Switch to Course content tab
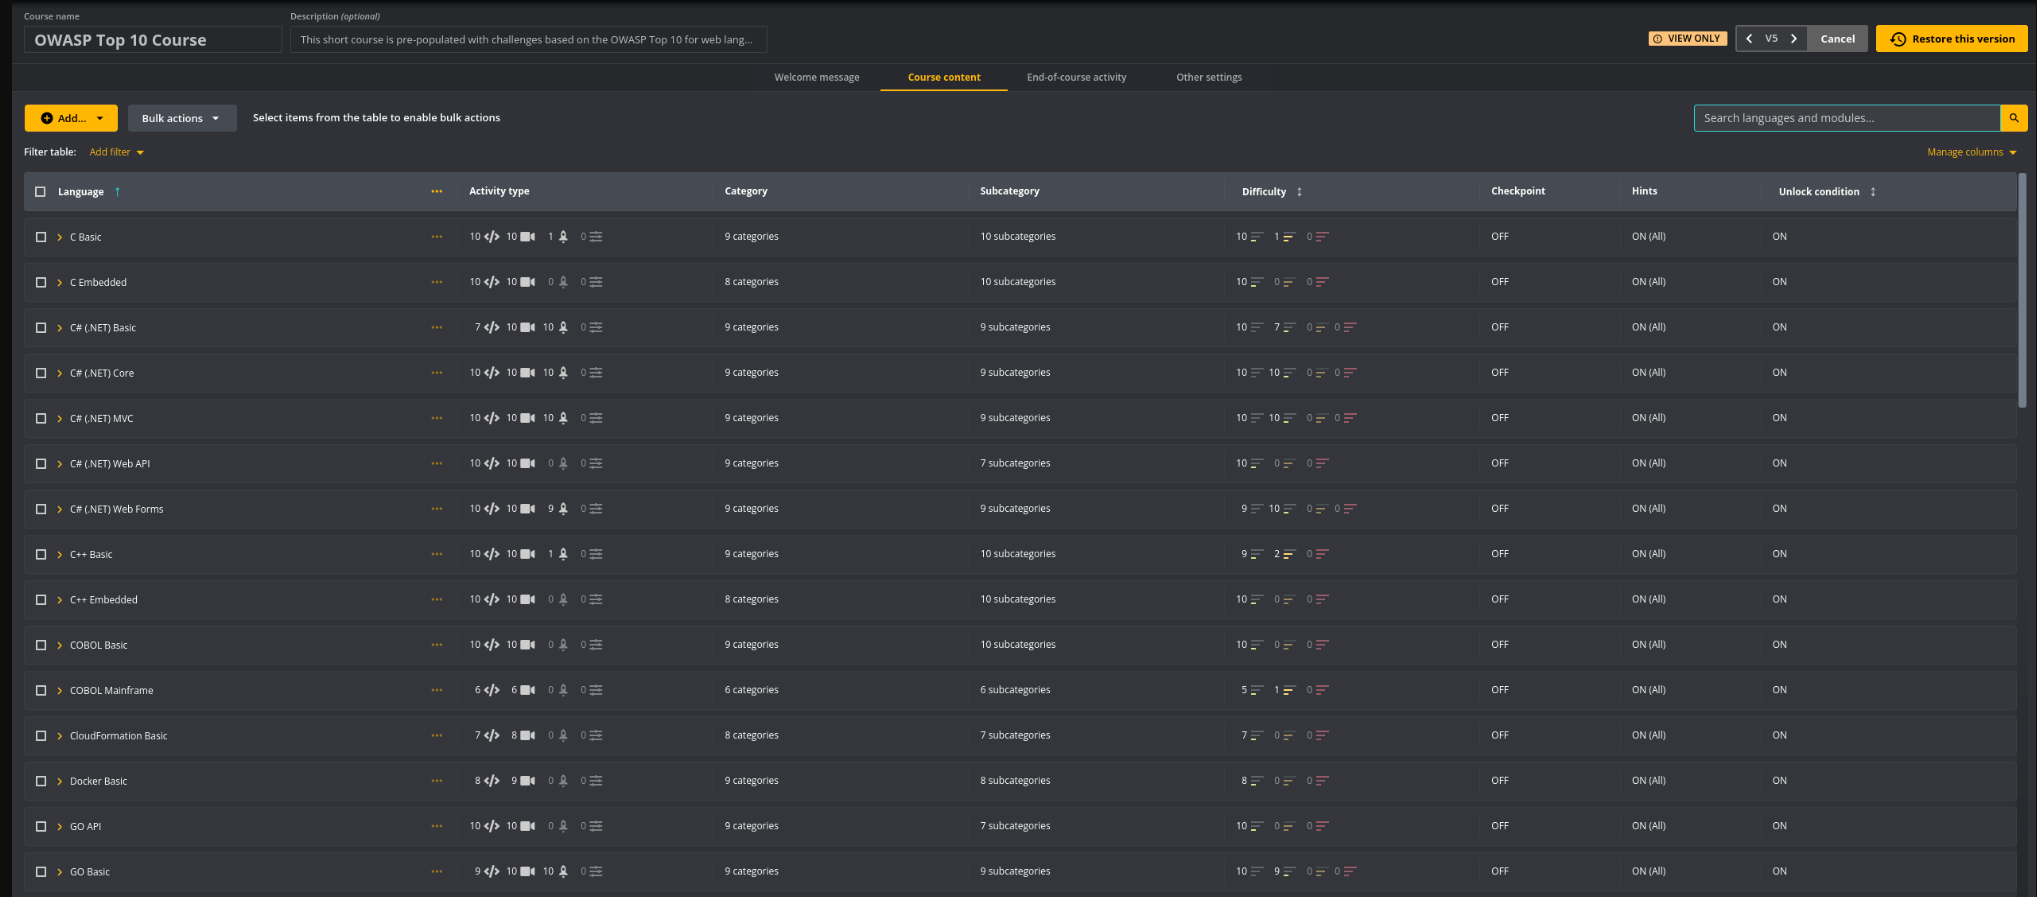The height and width of the screenshot is (897, 2037). [944, 77]
